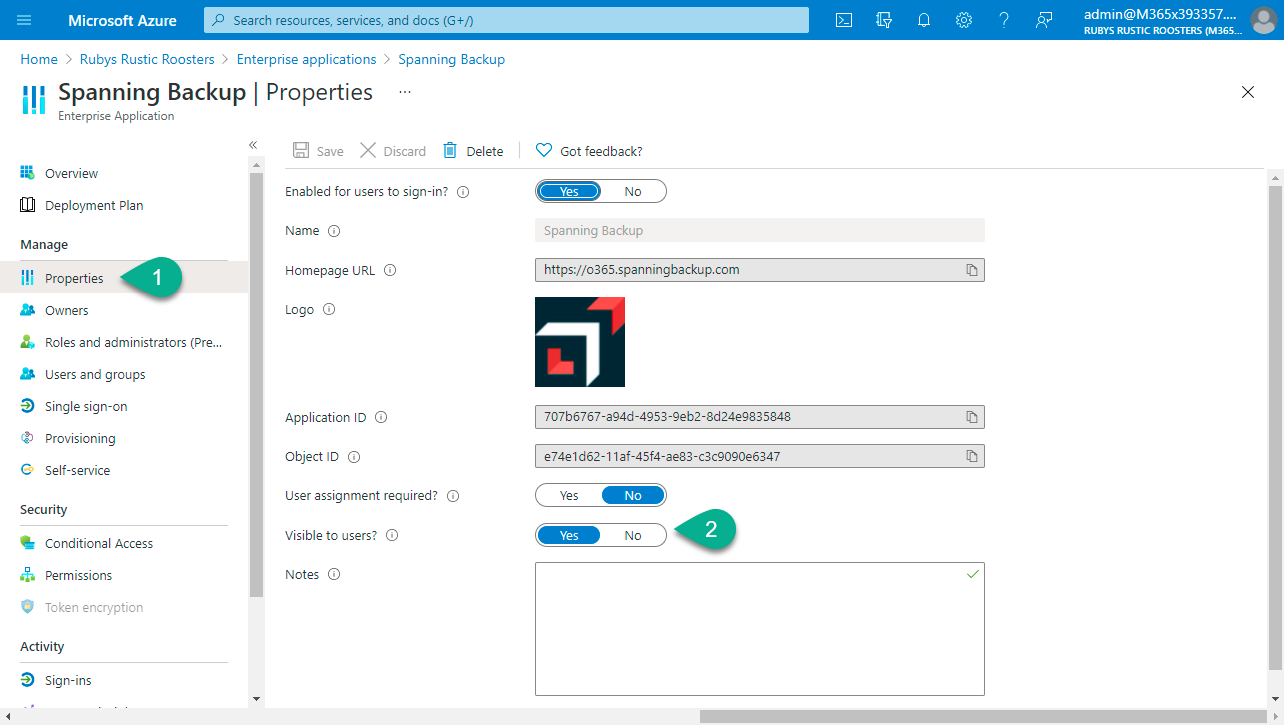Show info tooltip for Name
This screenshot has height=725, width=1284.
pyautogui.click(x=334, y=231)
